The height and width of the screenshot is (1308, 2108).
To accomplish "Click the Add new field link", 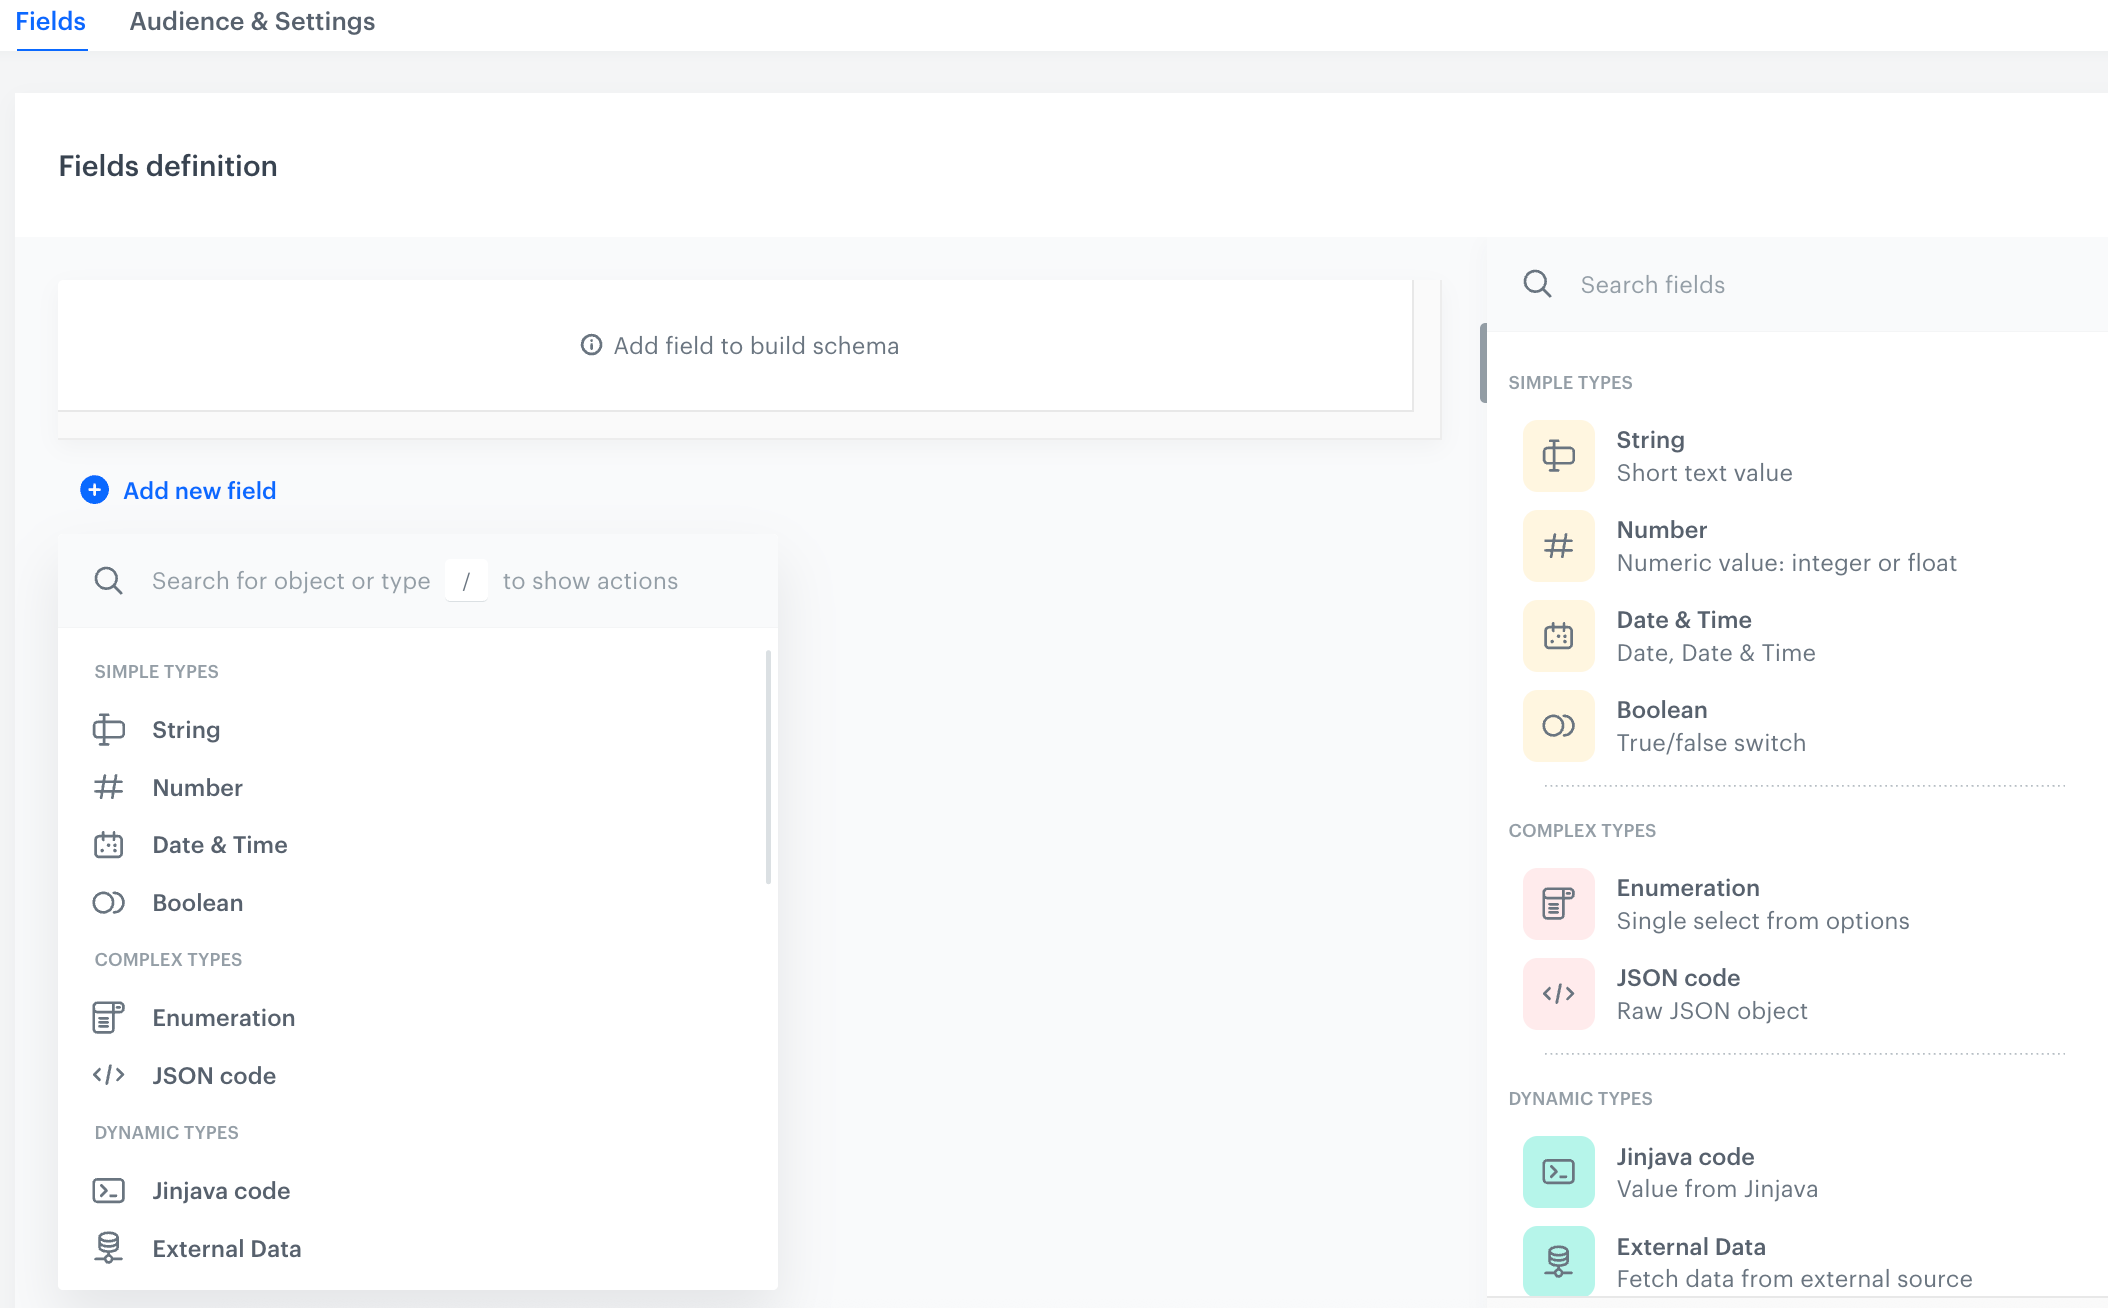I will pyautogui.click(x=199, y=491).
